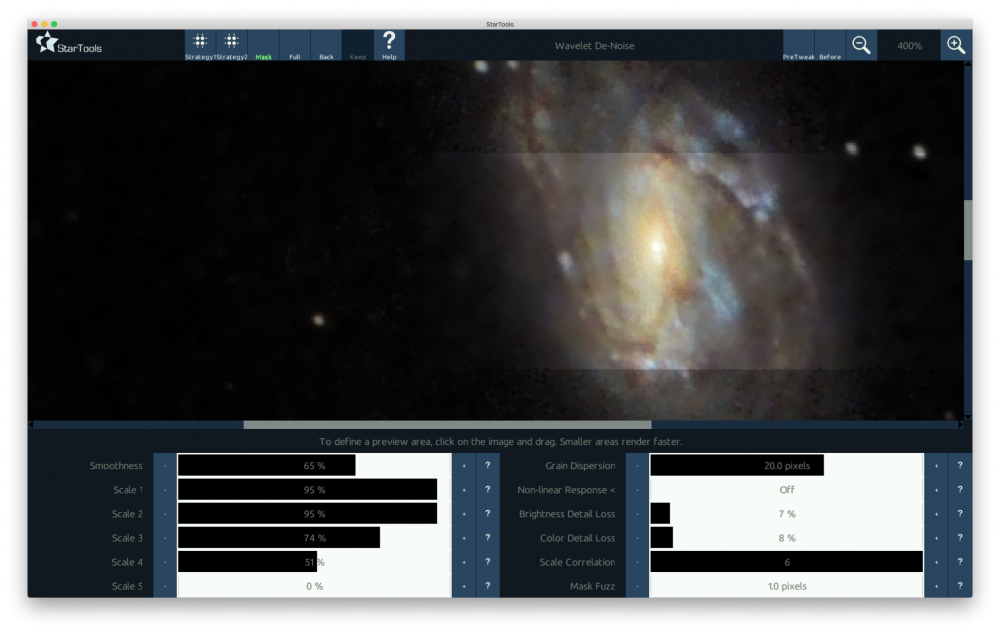Decrease Non-linear Response with minus button
Image resolution: width=1000 pixels, height=634 pixels.
coord(637,490)
